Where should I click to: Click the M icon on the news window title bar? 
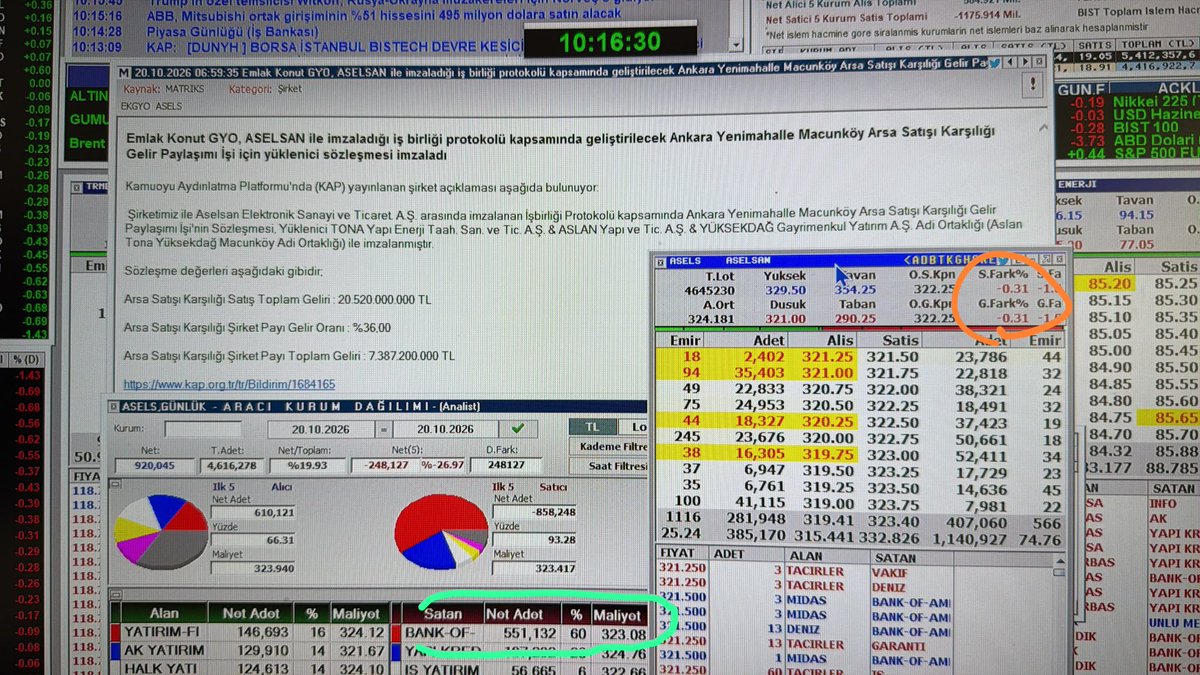[x=122, y=73]
